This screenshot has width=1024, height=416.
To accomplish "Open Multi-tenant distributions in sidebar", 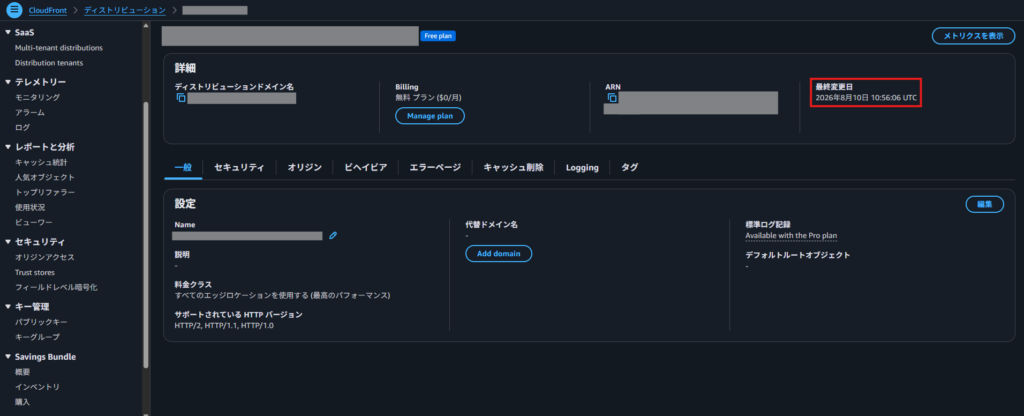I will pyautogui.click(x=59, y=48).
